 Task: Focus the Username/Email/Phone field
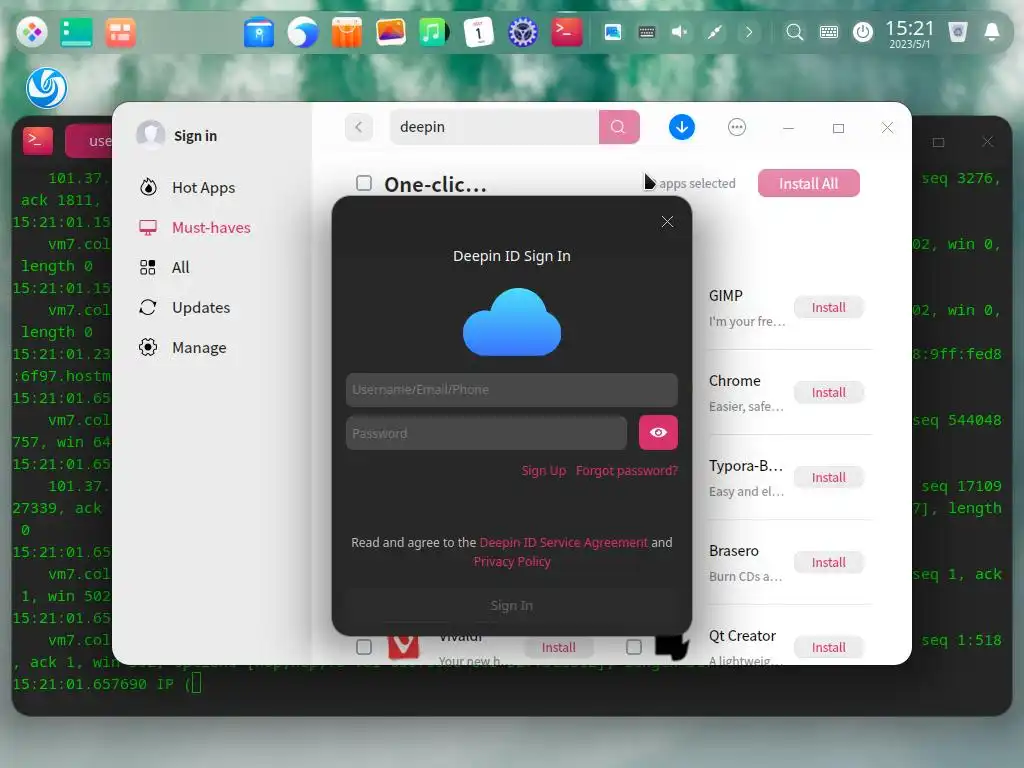(x=511, y=390)
